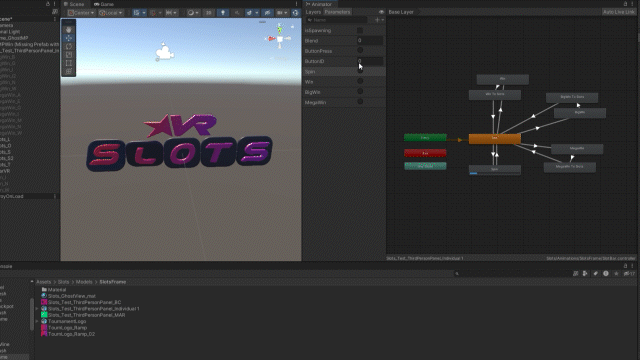
Task: Toggle Animator panel visibility eye icon
Action: click(x=381, y=12)
